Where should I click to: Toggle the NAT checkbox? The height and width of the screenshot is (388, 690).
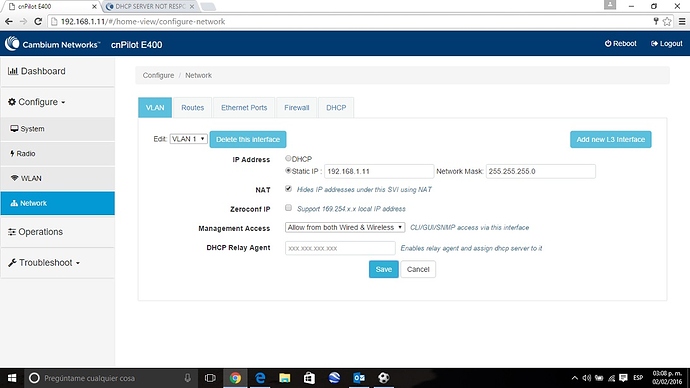coord(288,189)
